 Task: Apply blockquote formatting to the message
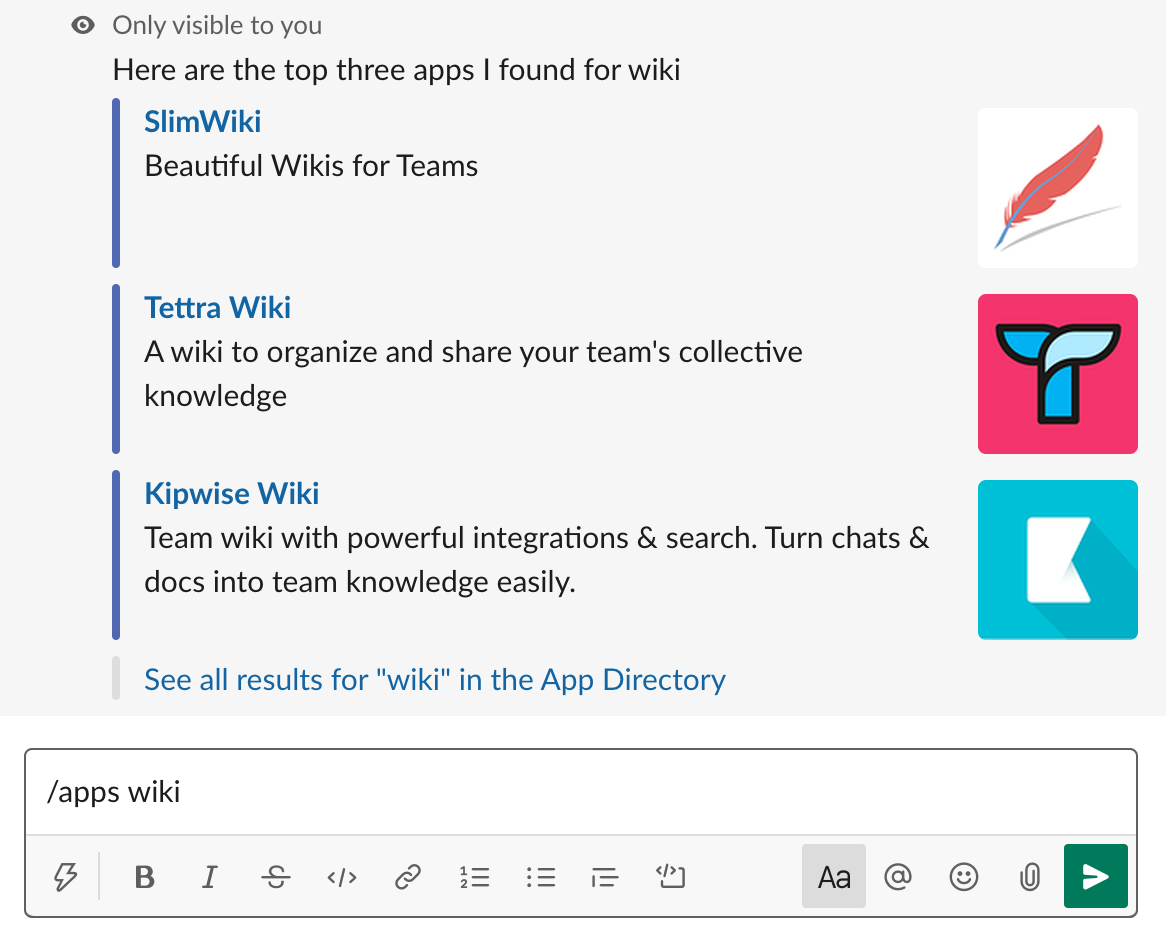click(605, 877)
